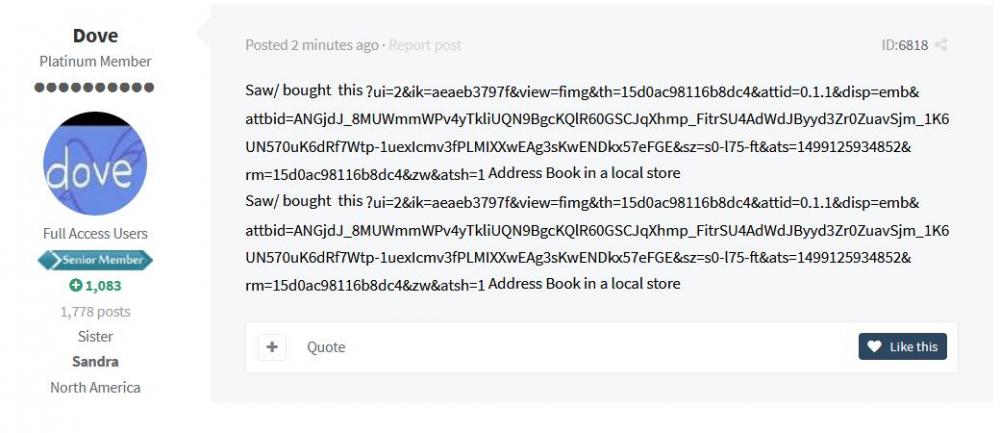Screen dimensions: 1000x433
Task: Click the Platinum Member rank title
Action: pos(96,61)
